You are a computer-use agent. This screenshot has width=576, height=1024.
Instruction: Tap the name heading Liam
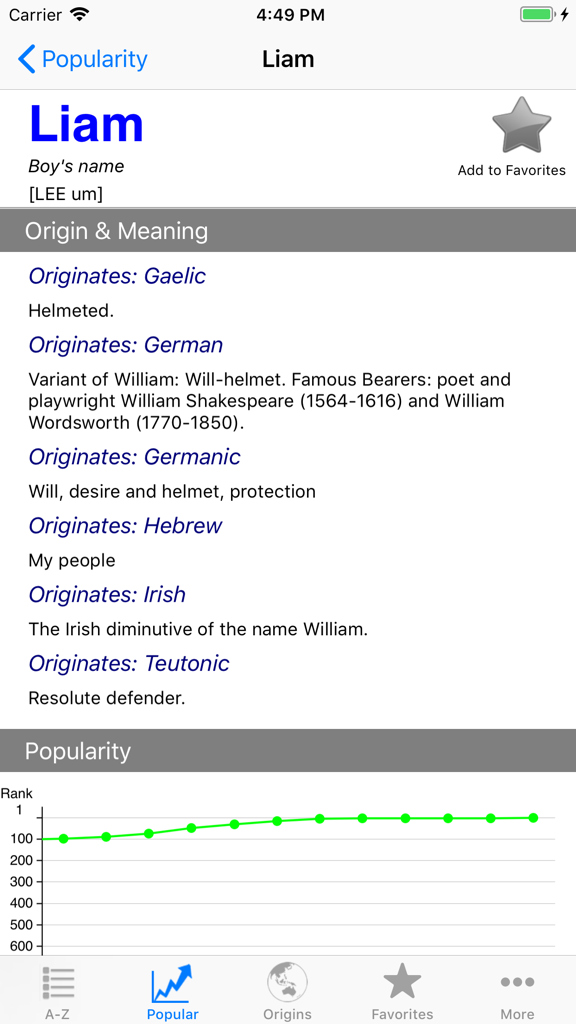coord(86,124)
